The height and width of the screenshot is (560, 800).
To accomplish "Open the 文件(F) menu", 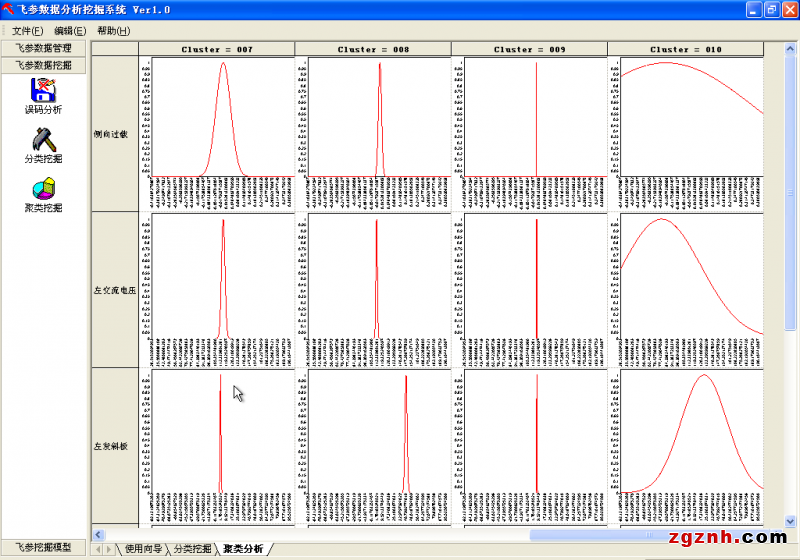I will point(27,31).
